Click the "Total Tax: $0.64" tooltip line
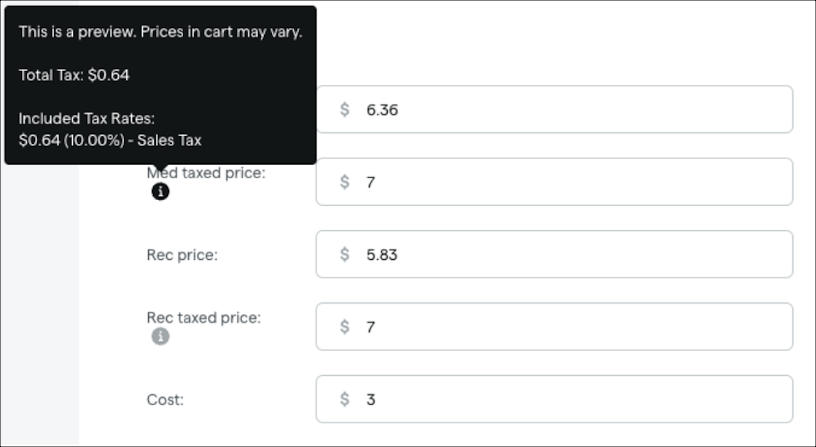 pyautogui.click(x=74, y=75)
